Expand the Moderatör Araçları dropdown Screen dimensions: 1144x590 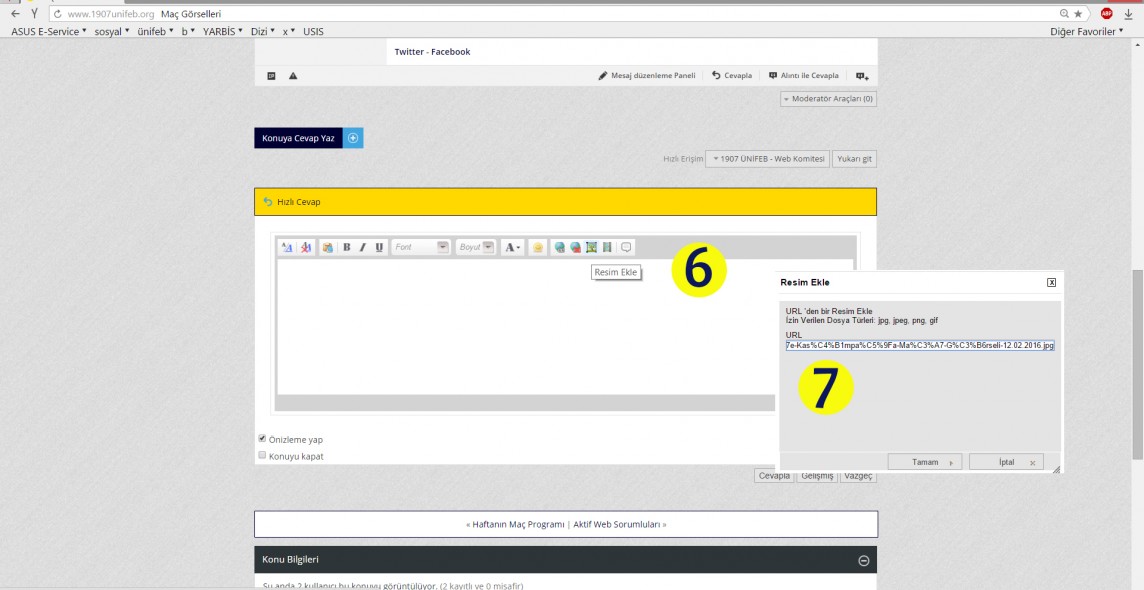pos(828,99)
